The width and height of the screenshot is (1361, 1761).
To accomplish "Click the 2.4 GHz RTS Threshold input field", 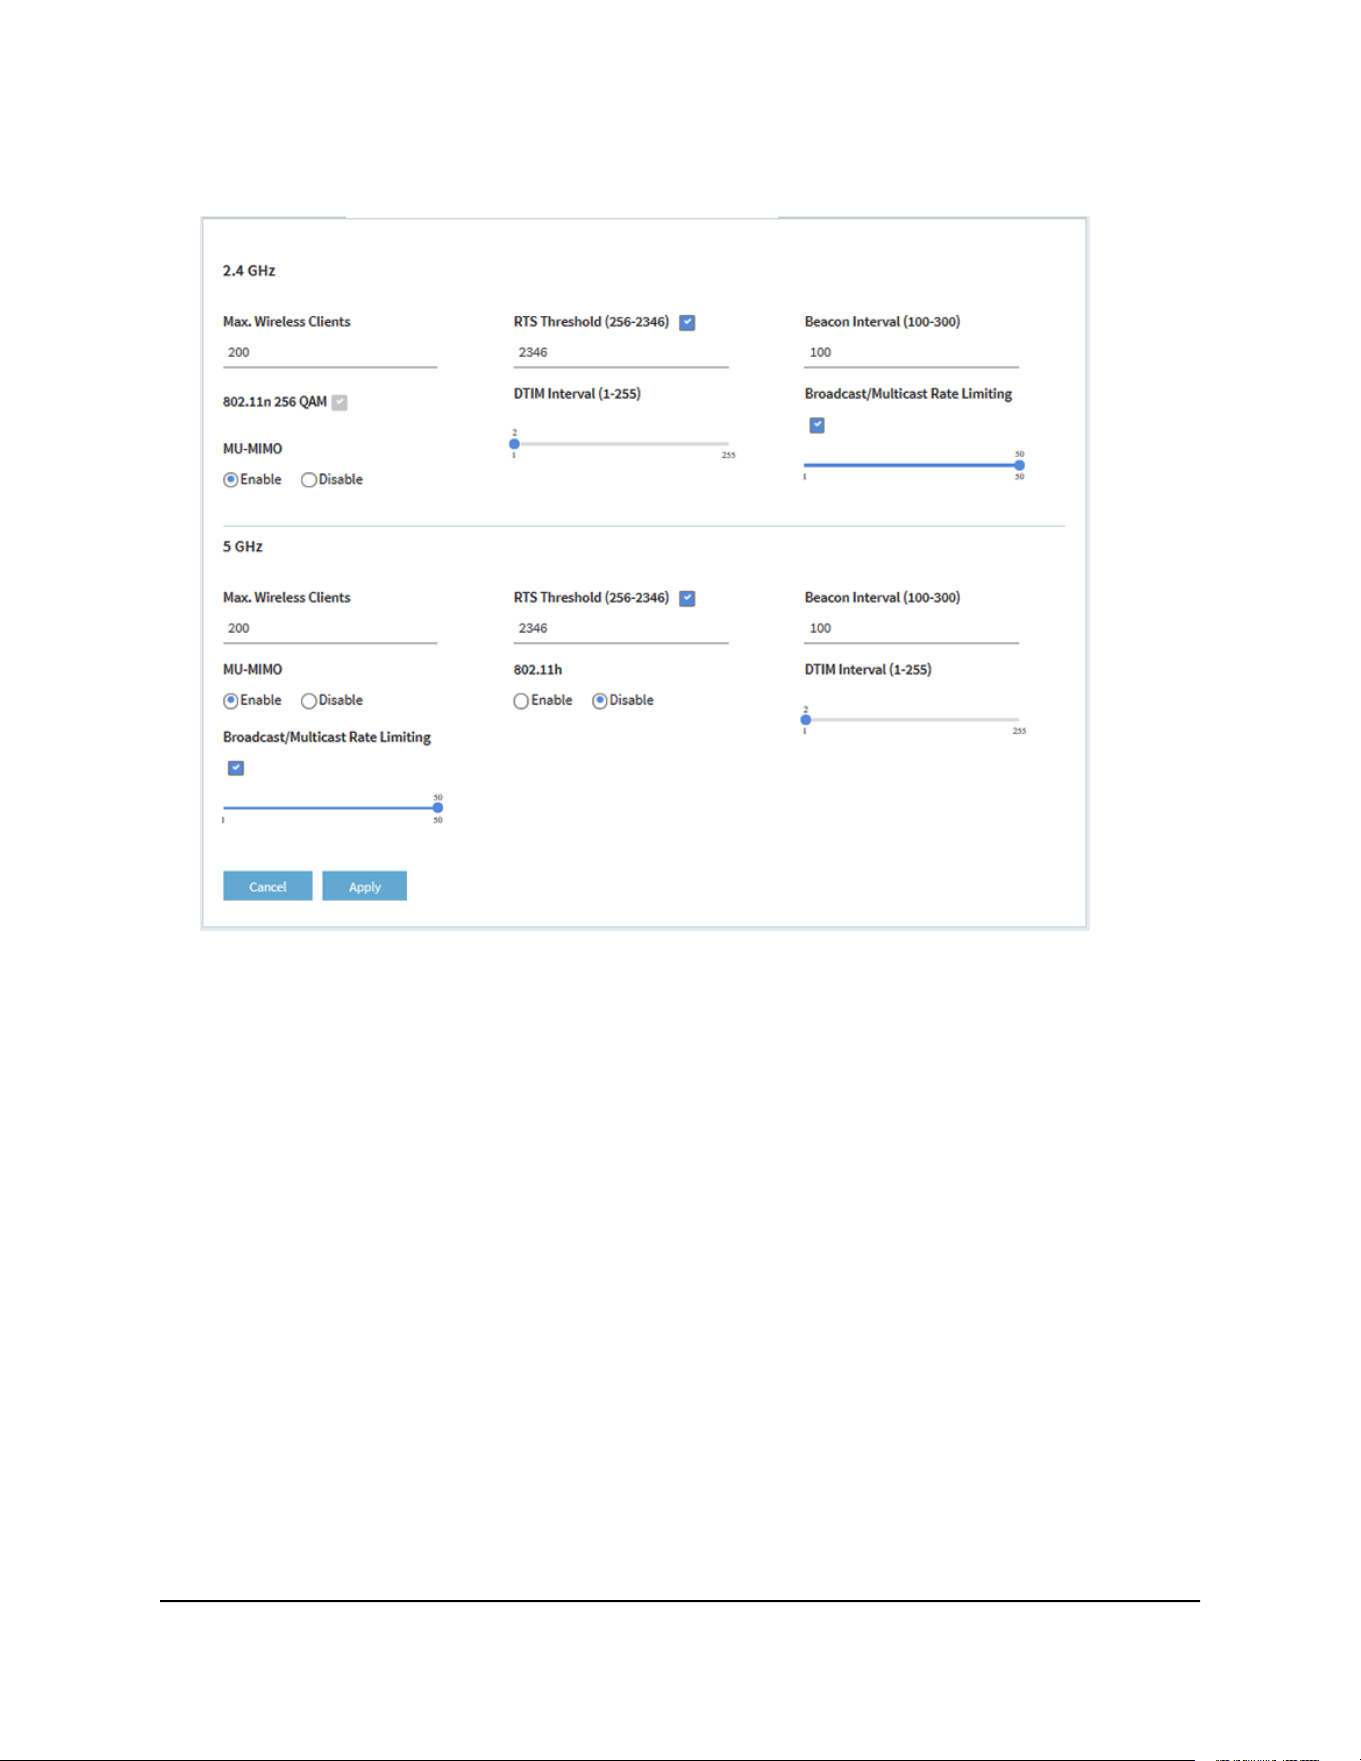I will pos(621,353).
